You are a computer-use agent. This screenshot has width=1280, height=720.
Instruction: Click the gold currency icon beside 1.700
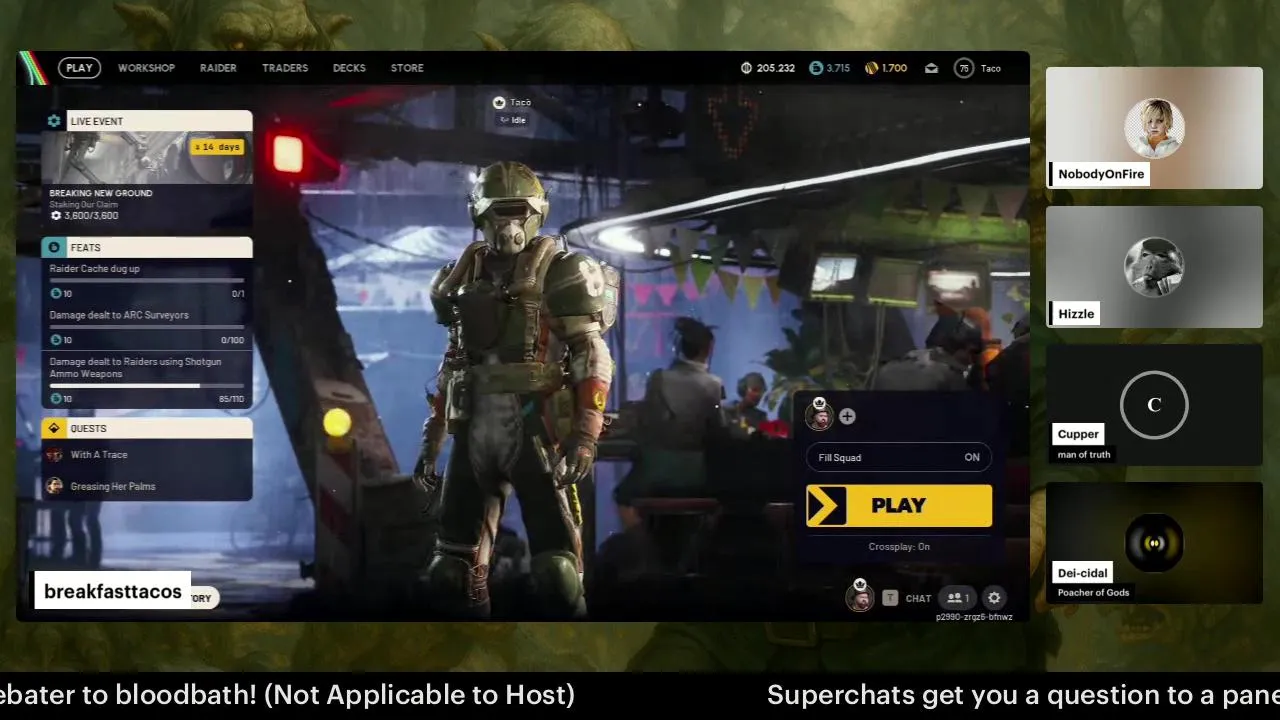[871, 68]
